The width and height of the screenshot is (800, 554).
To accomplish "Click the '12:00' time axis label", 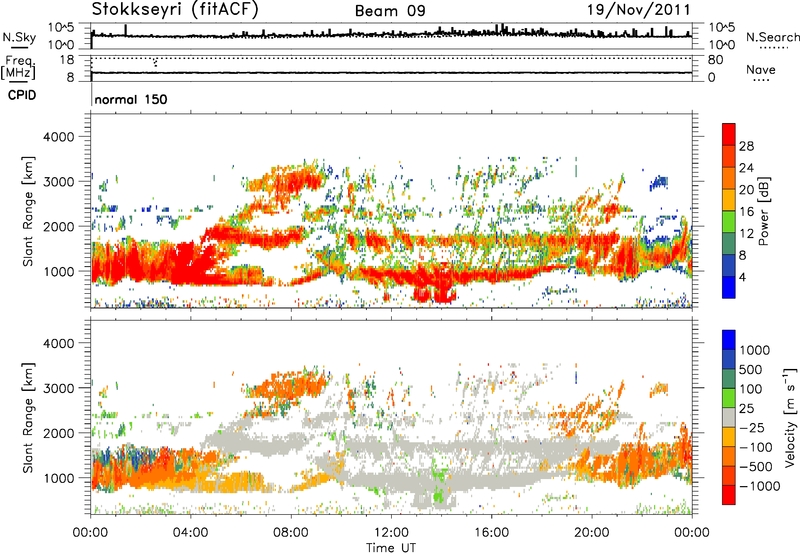I will point(391,533).
